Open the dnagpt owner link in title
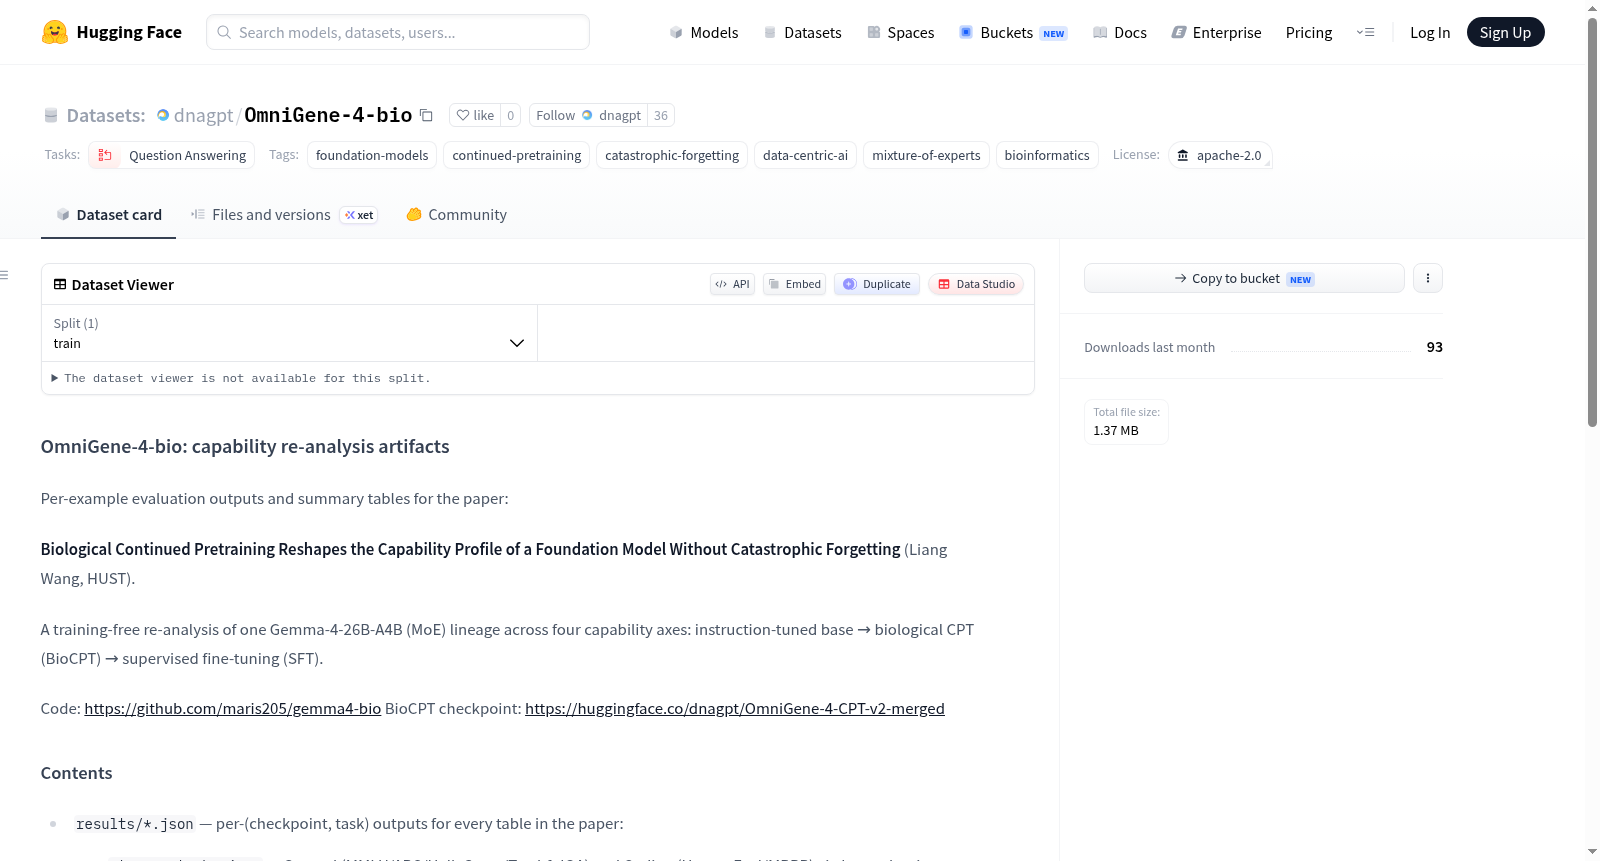This screenshot has width=1600, height=861. coord(203,115)
